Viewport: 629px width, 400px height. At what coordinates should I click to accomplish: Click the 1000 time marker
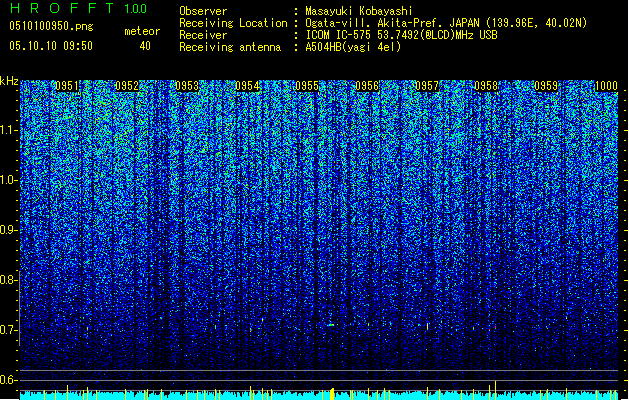click(606, 86)
